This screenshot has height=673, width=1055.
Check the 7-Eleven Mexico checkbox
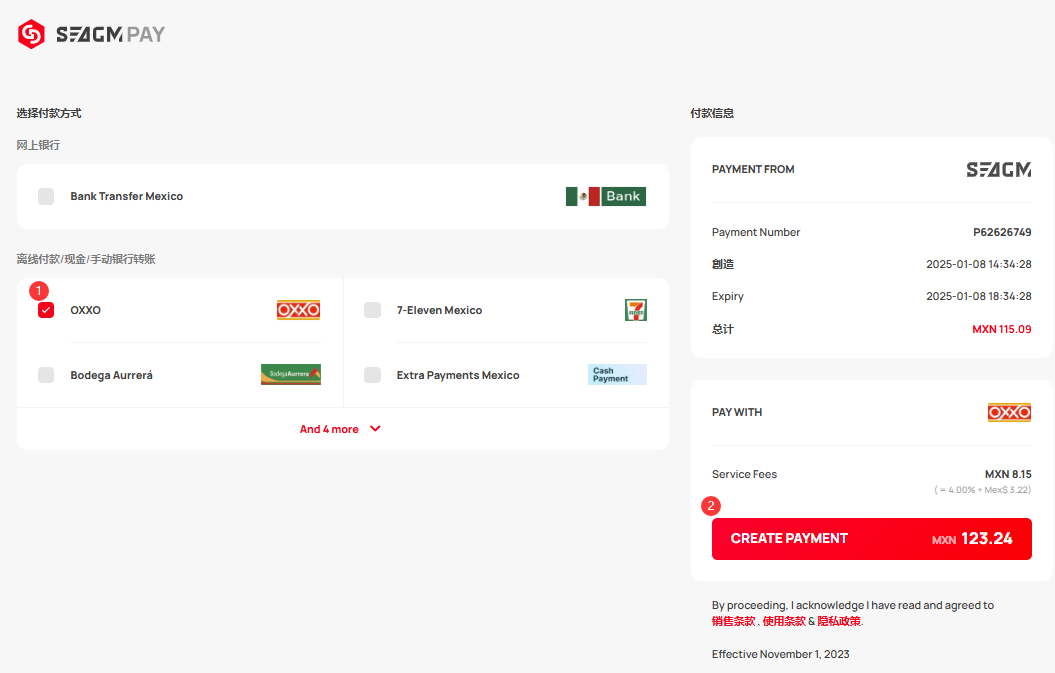(x=372, y=310)
